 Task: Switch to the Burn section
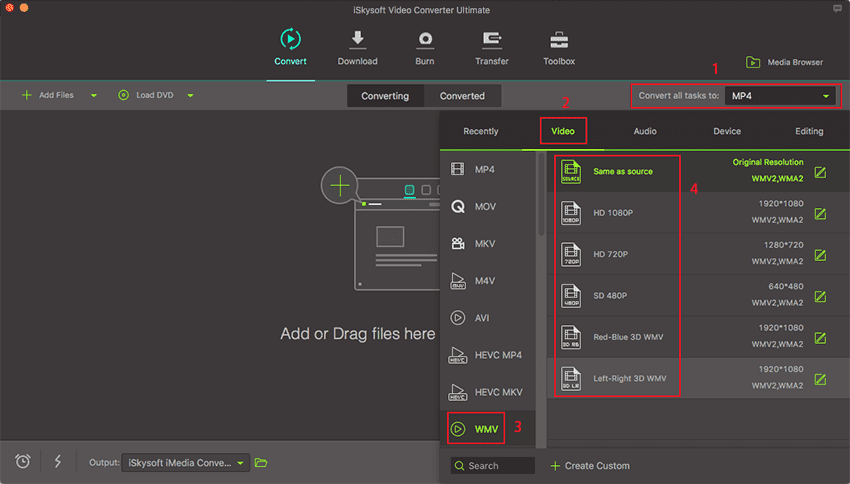click(x=425, y=40)
